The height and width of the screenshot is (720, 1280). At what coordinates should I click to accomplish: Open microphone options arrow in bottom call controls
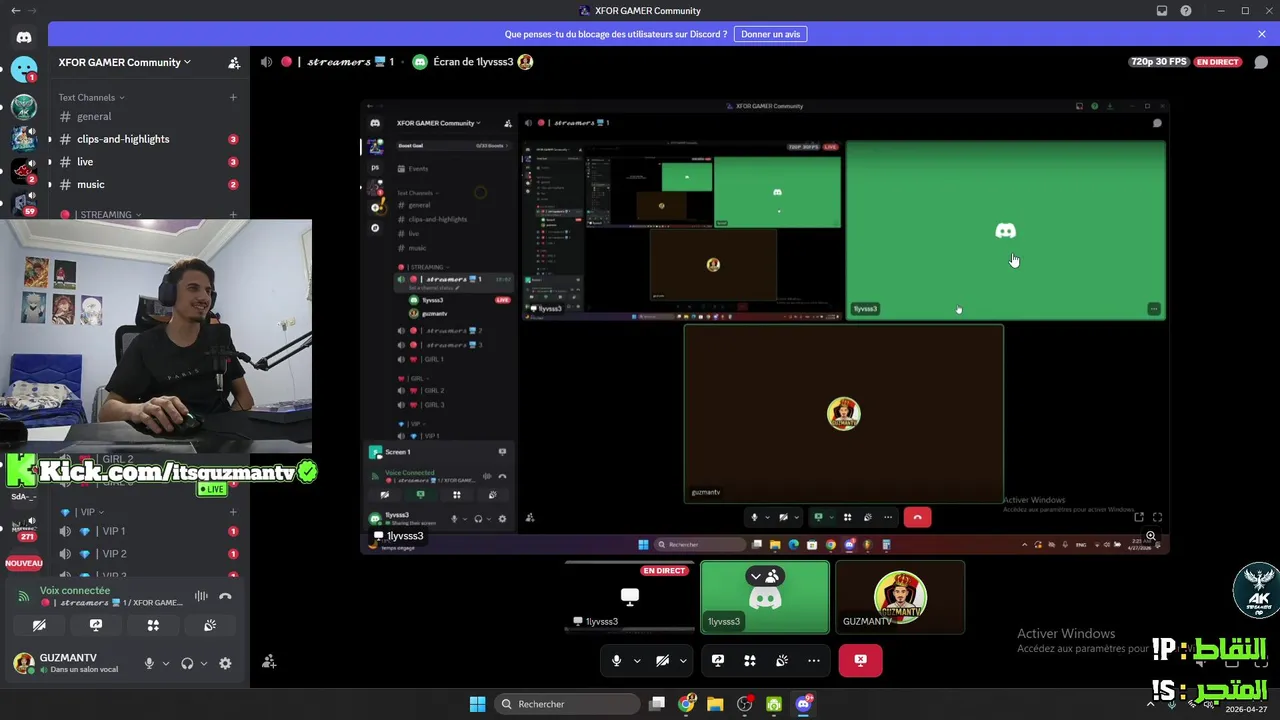[x=637, y=660]
